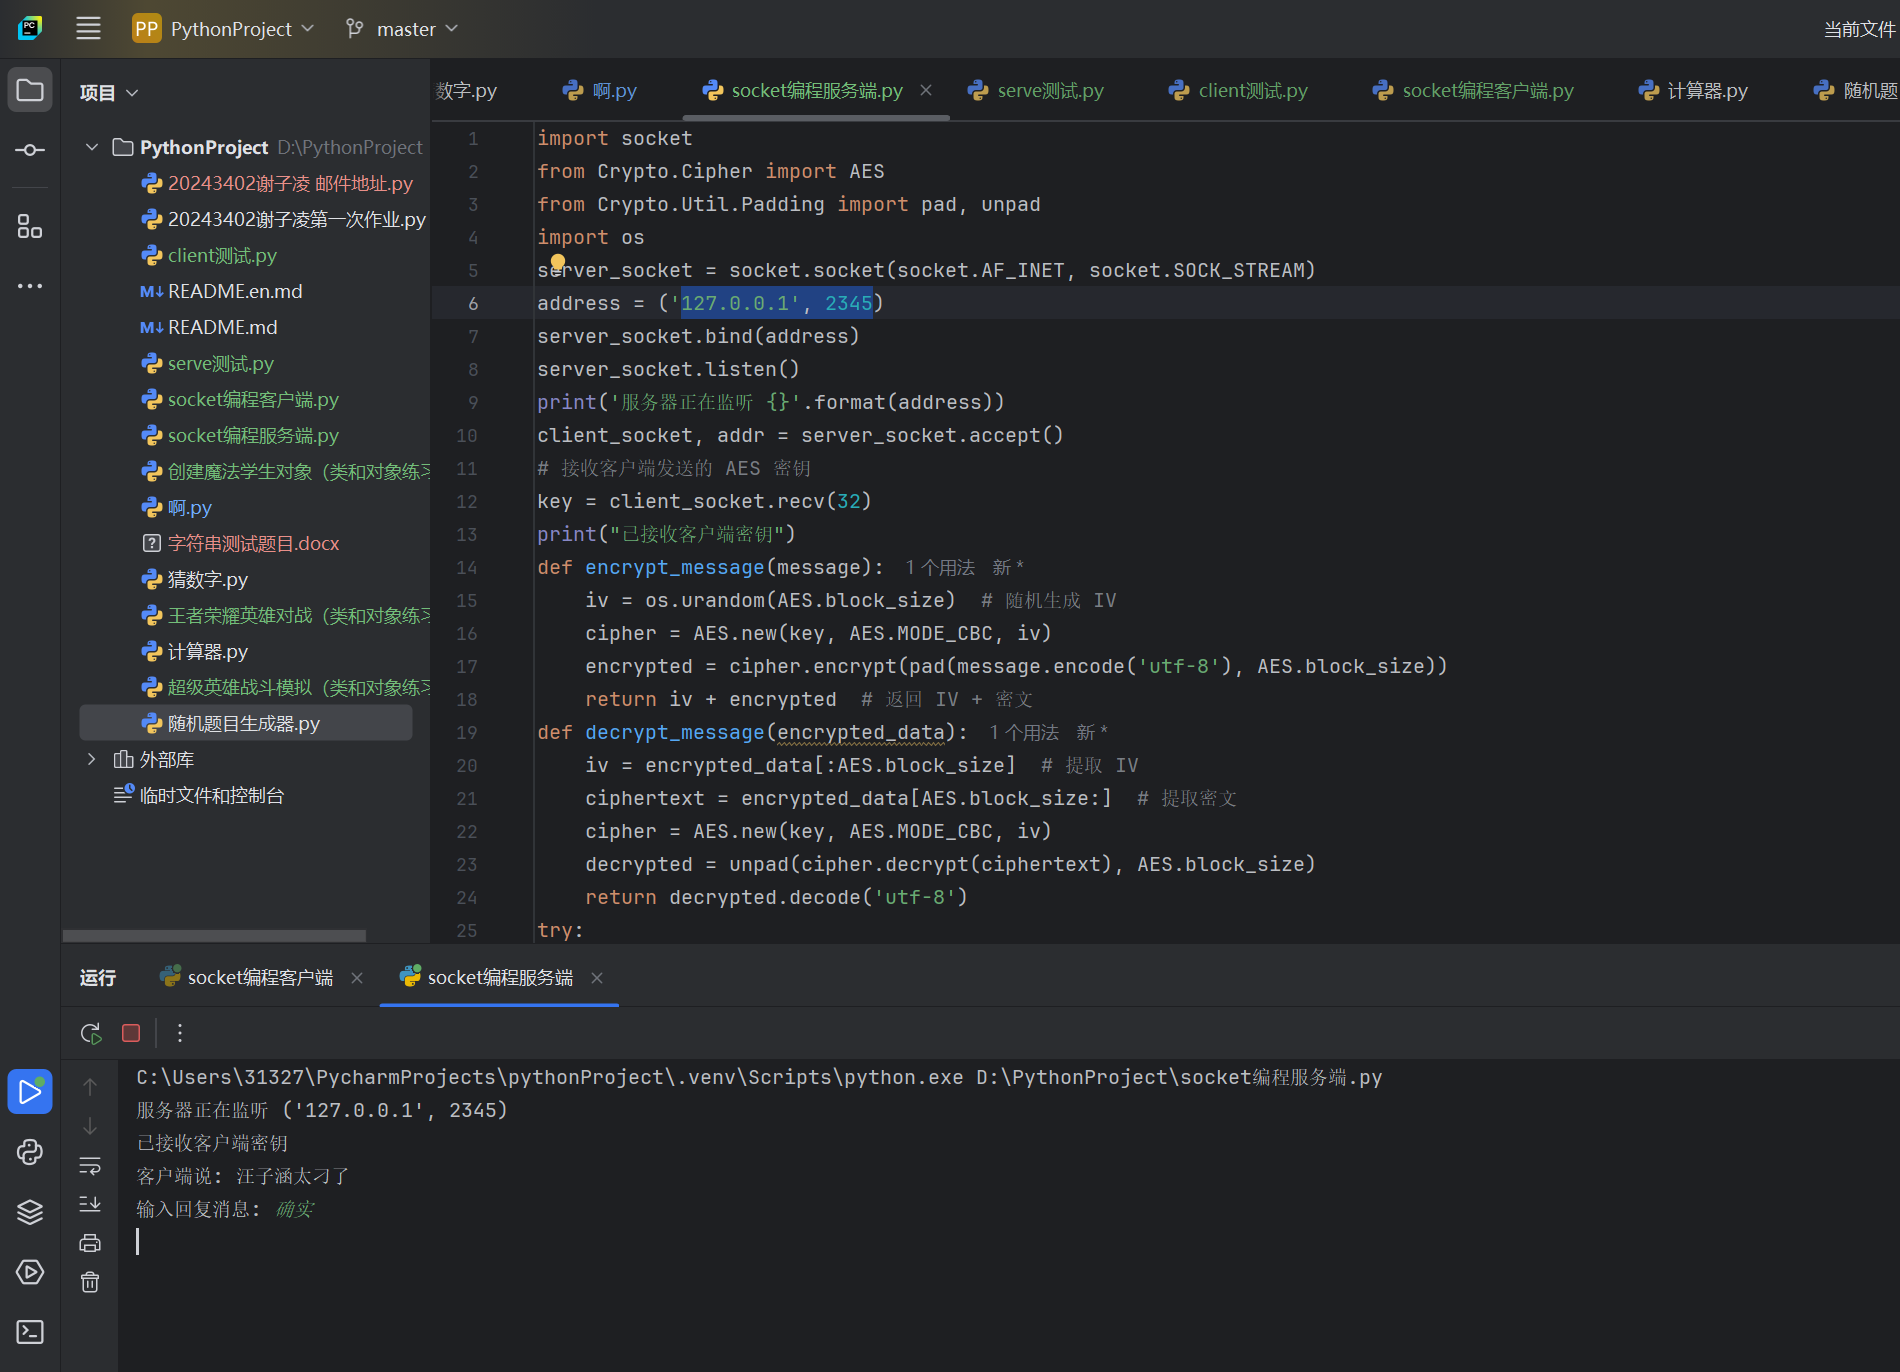
Task: Click line number 6 in gutter
Action: tap(473, 304)
